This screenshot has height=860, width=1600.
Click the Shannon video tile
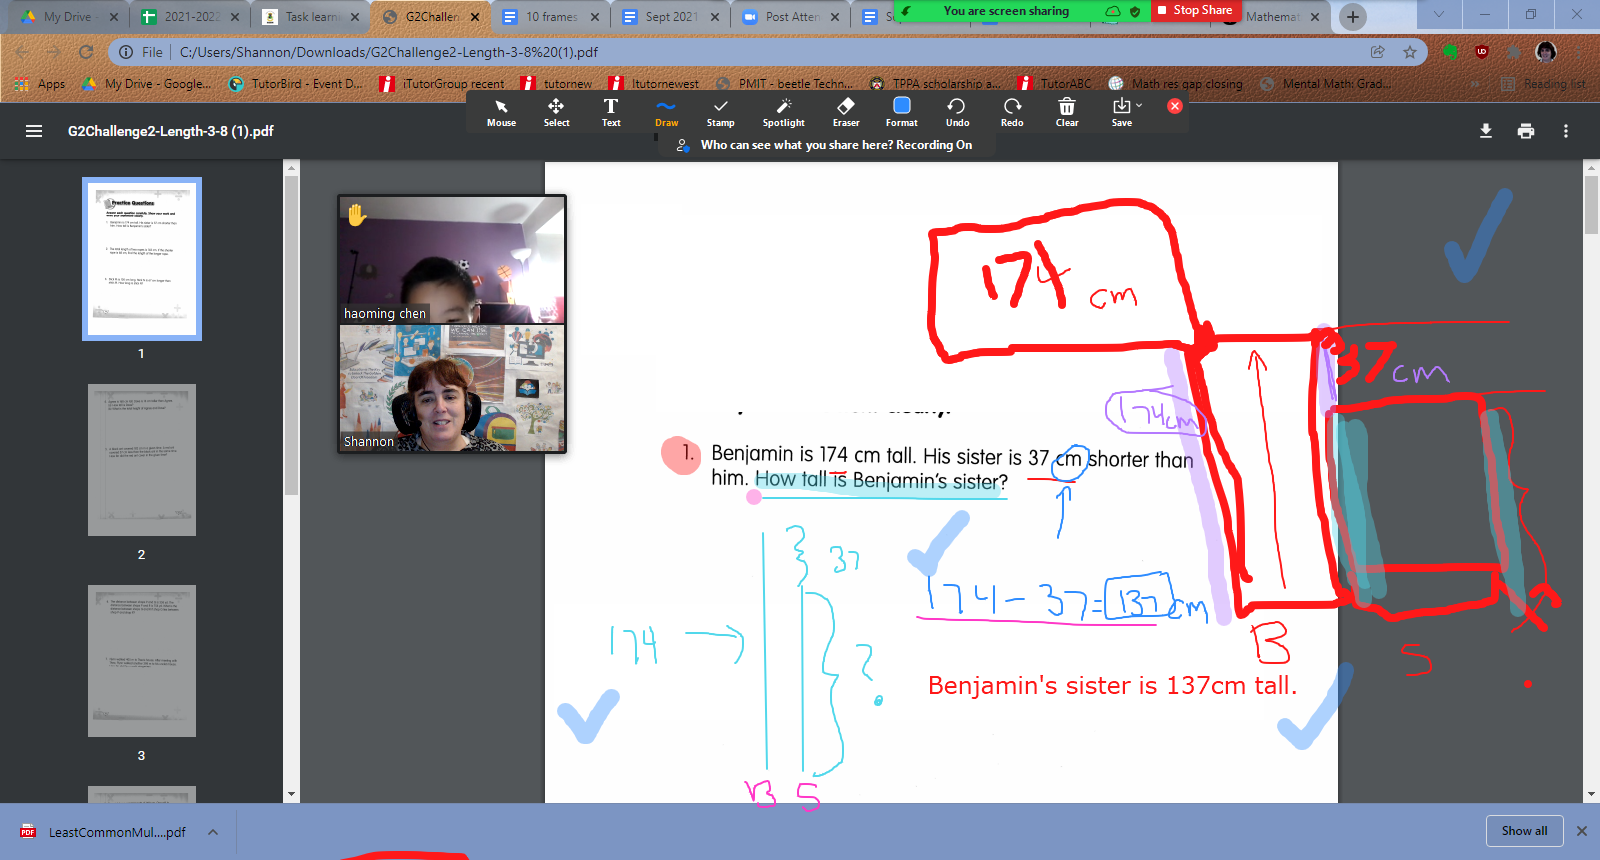point(452,388)
